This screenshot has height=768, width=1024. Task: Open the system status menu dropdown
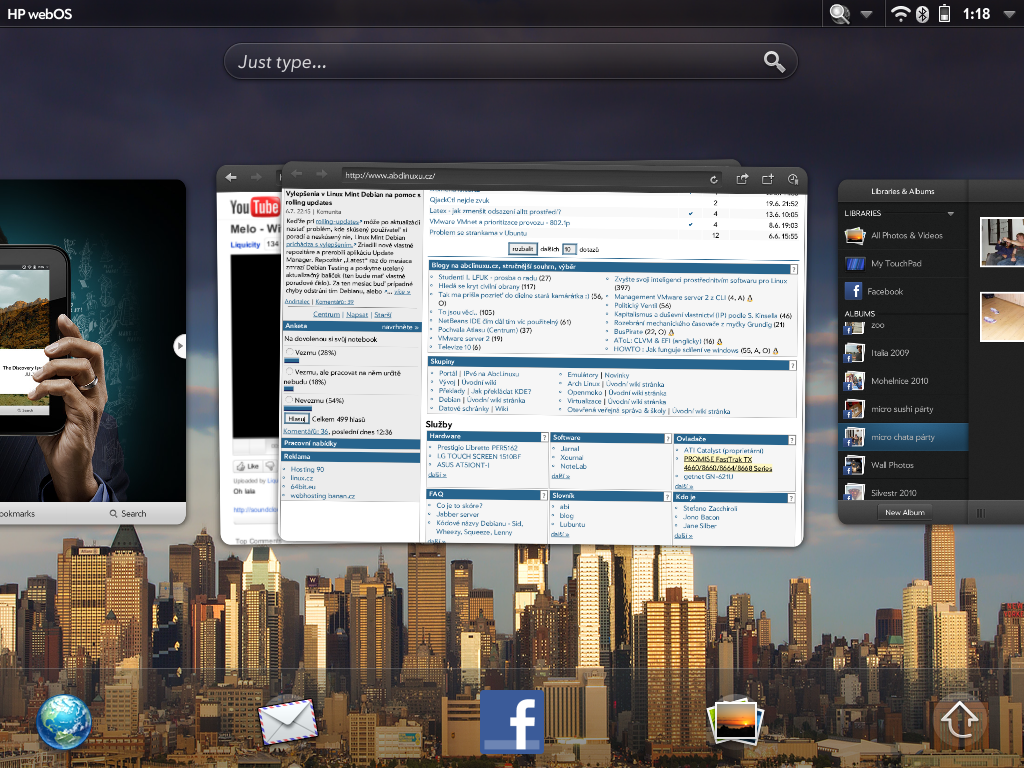pyautogui.click(x=1007, y=14)
